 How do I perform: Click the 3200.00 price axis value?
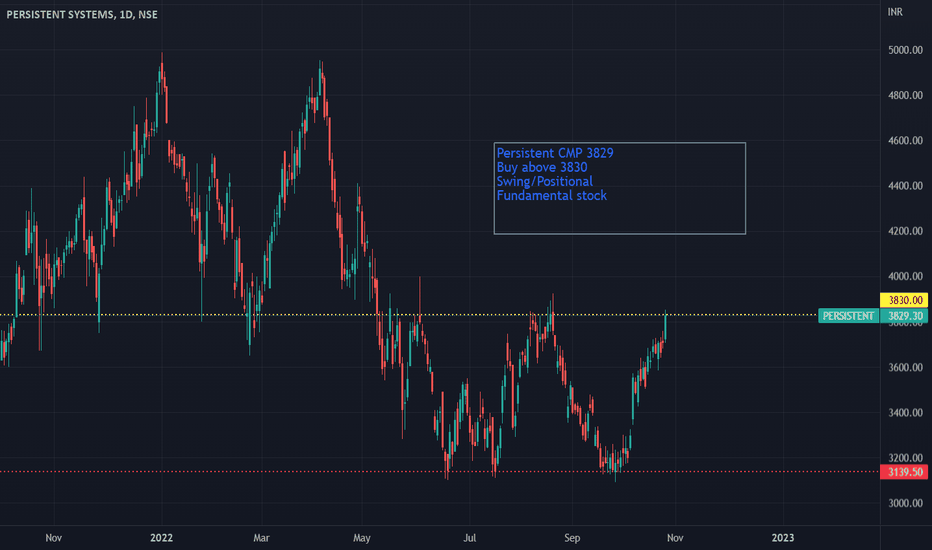pos(905,458)
